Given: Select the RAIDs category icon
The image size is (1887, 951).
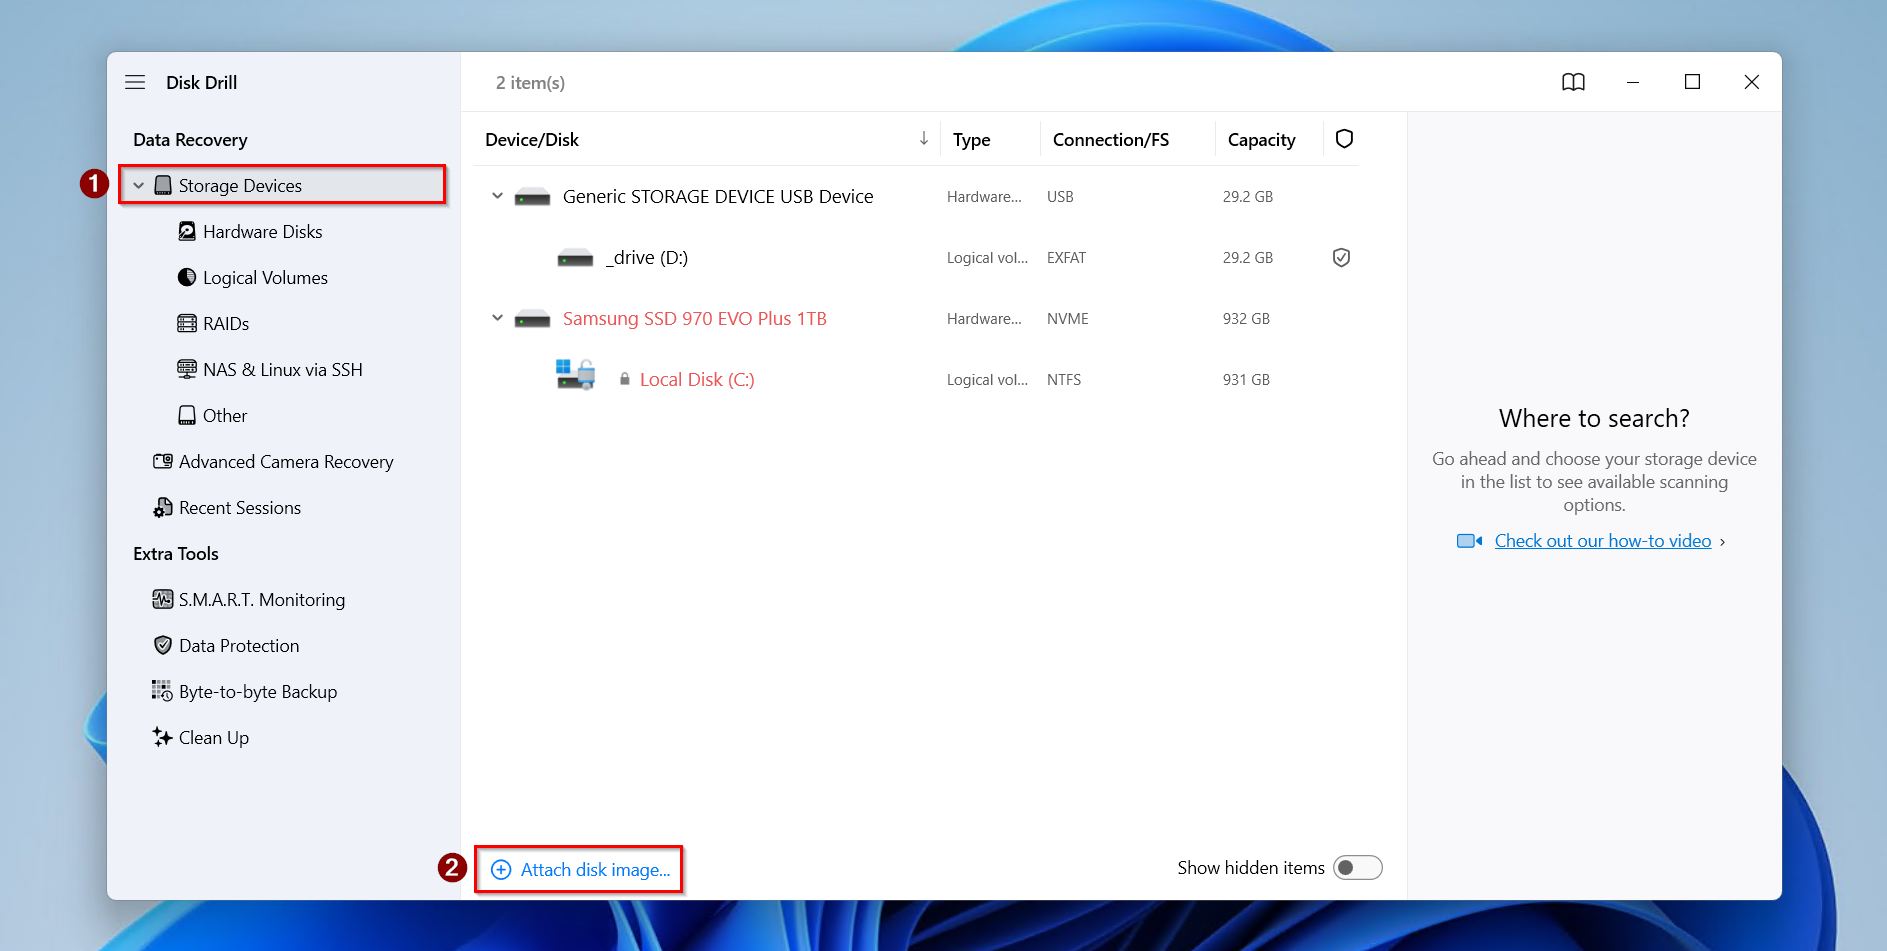Looking at the screenshot, I should (x=186, y=323).
